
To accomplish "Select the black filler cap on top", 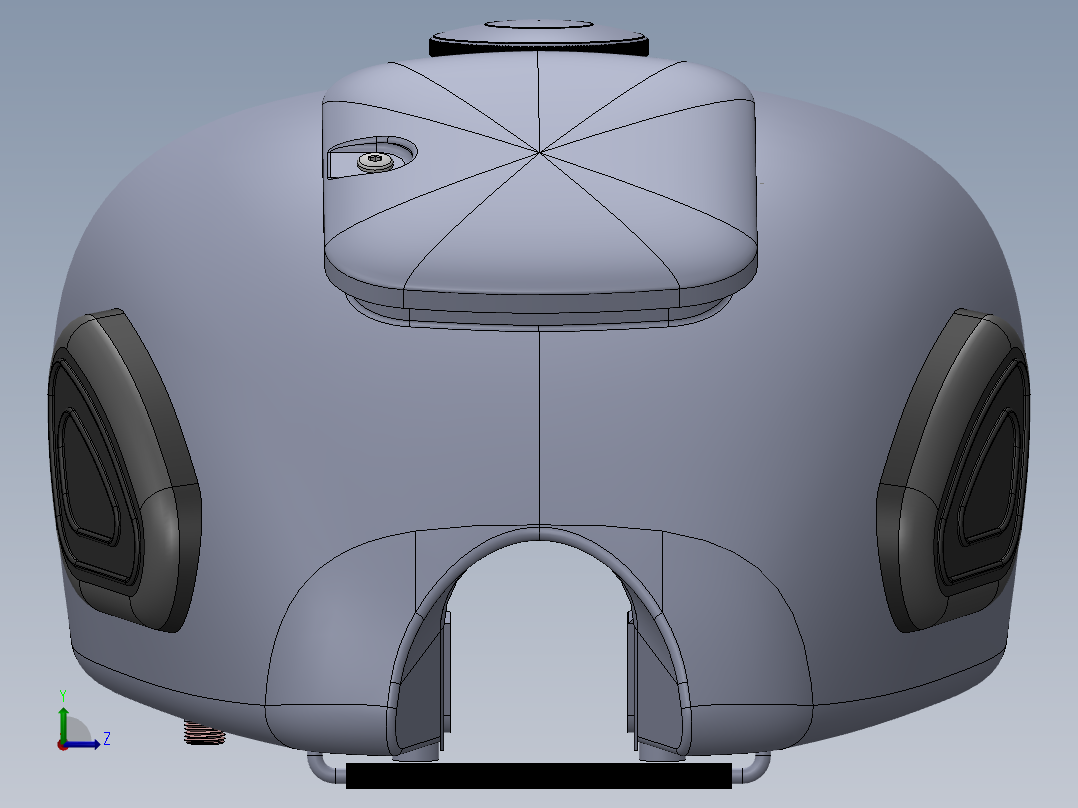I will pos(539,39).
